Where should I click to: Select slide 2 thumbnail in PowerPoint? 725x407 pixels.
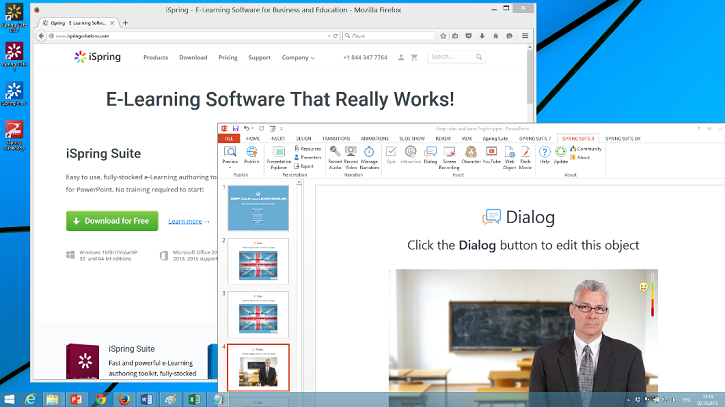(x=258, y=261)
